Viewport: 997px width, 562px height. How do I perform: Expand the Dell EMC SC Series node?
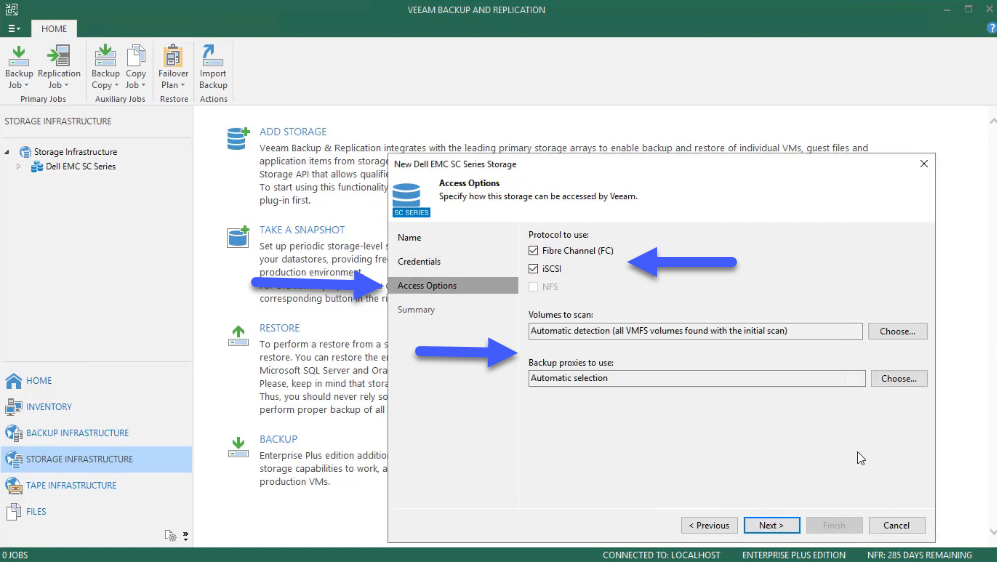point(18,167)
